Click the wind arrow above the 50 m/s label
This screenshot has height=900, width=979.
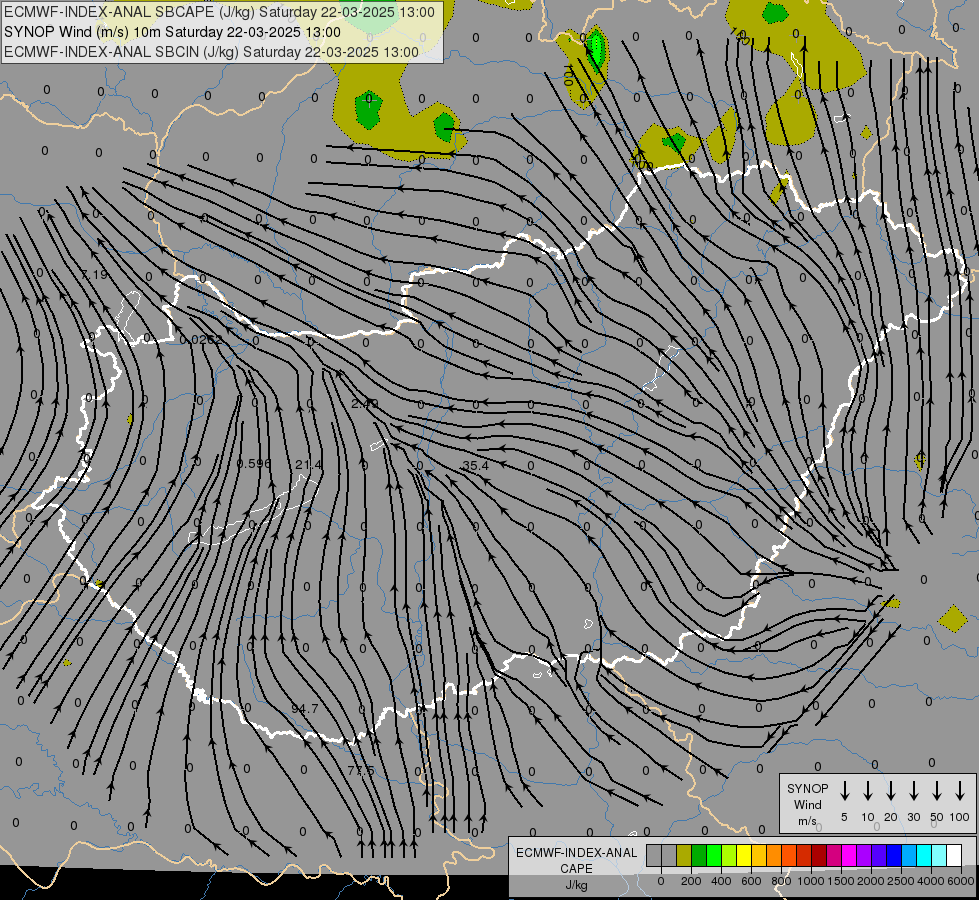coord(937,791)
